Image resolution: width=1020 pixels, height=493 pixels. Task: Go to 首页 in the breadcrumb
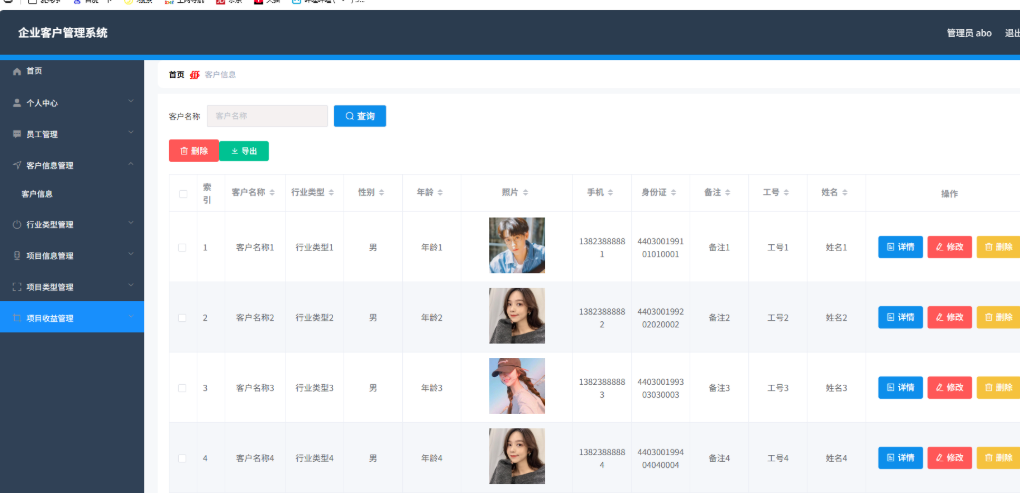pyautogui.click(x=176, y=75)
